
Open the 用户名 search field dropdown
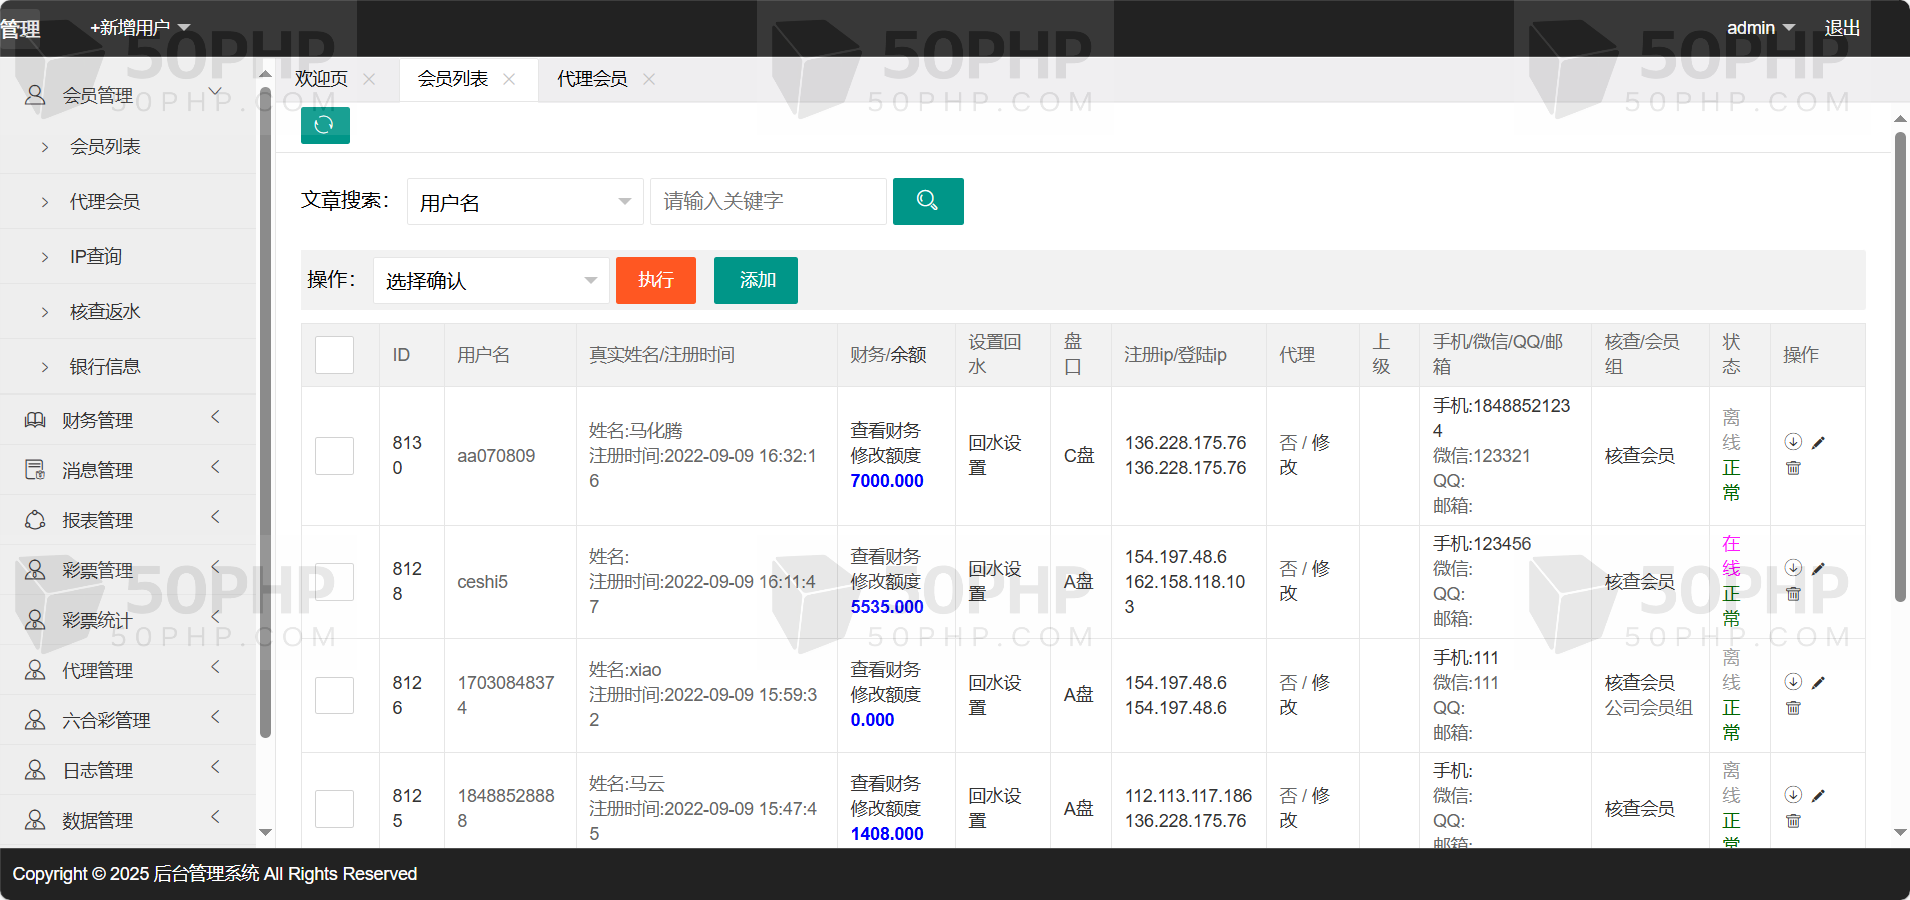(524, 202)
